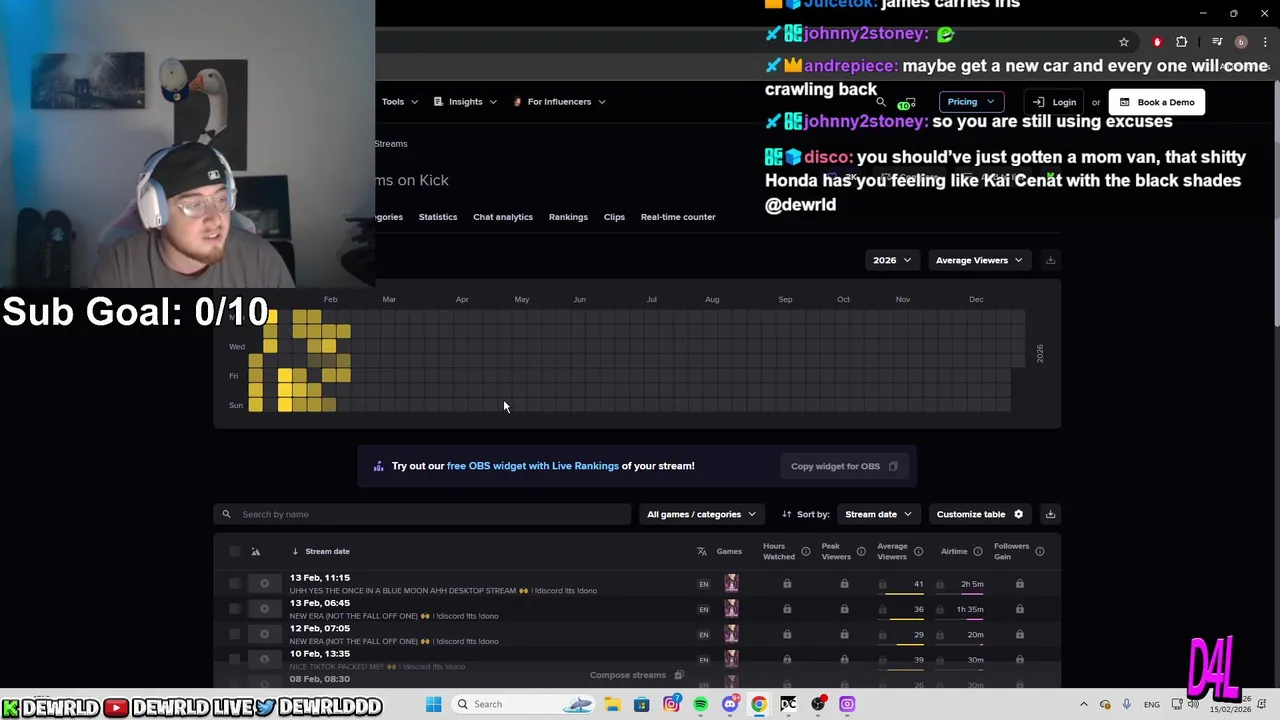
Task: Download the stream table with export icon
Action: [x=1050, y=514]
